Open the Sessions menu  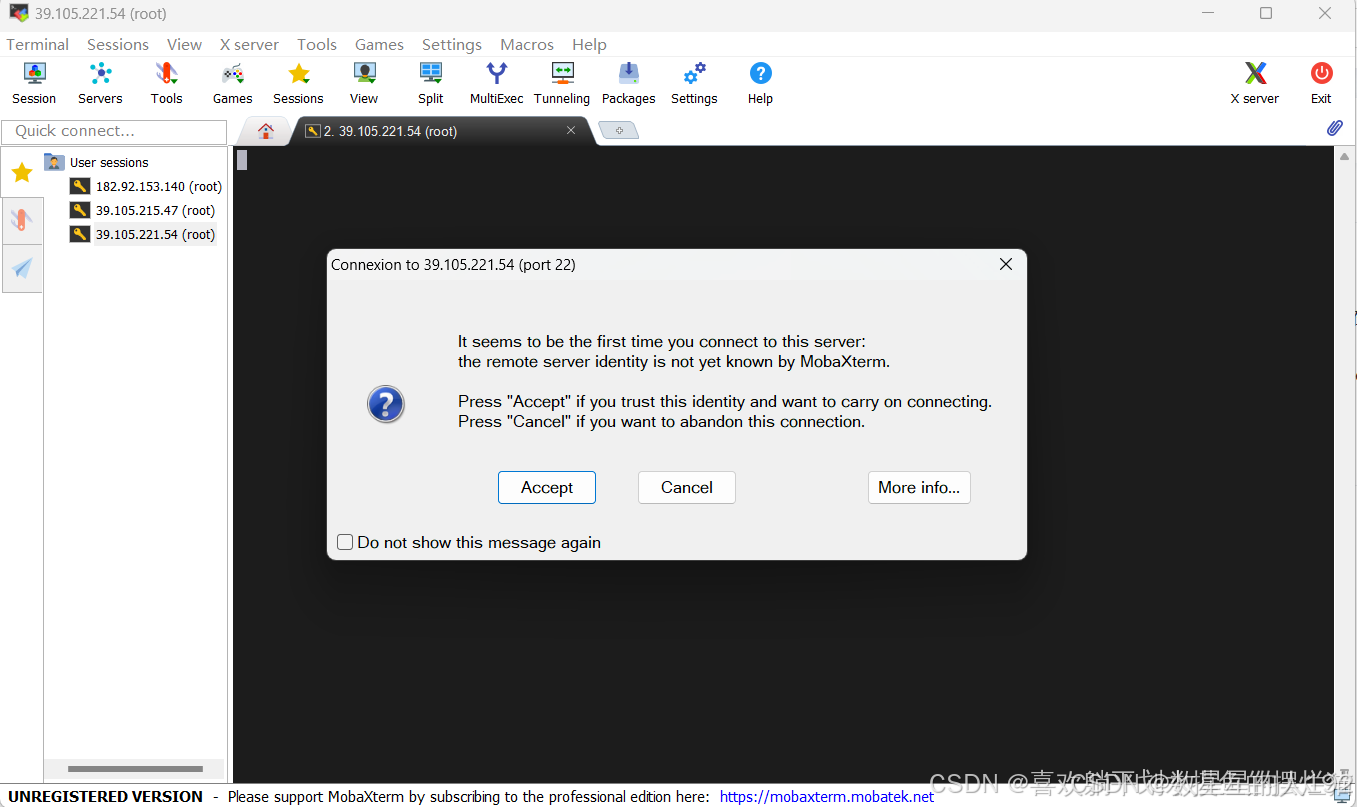[x=118, y=44]
